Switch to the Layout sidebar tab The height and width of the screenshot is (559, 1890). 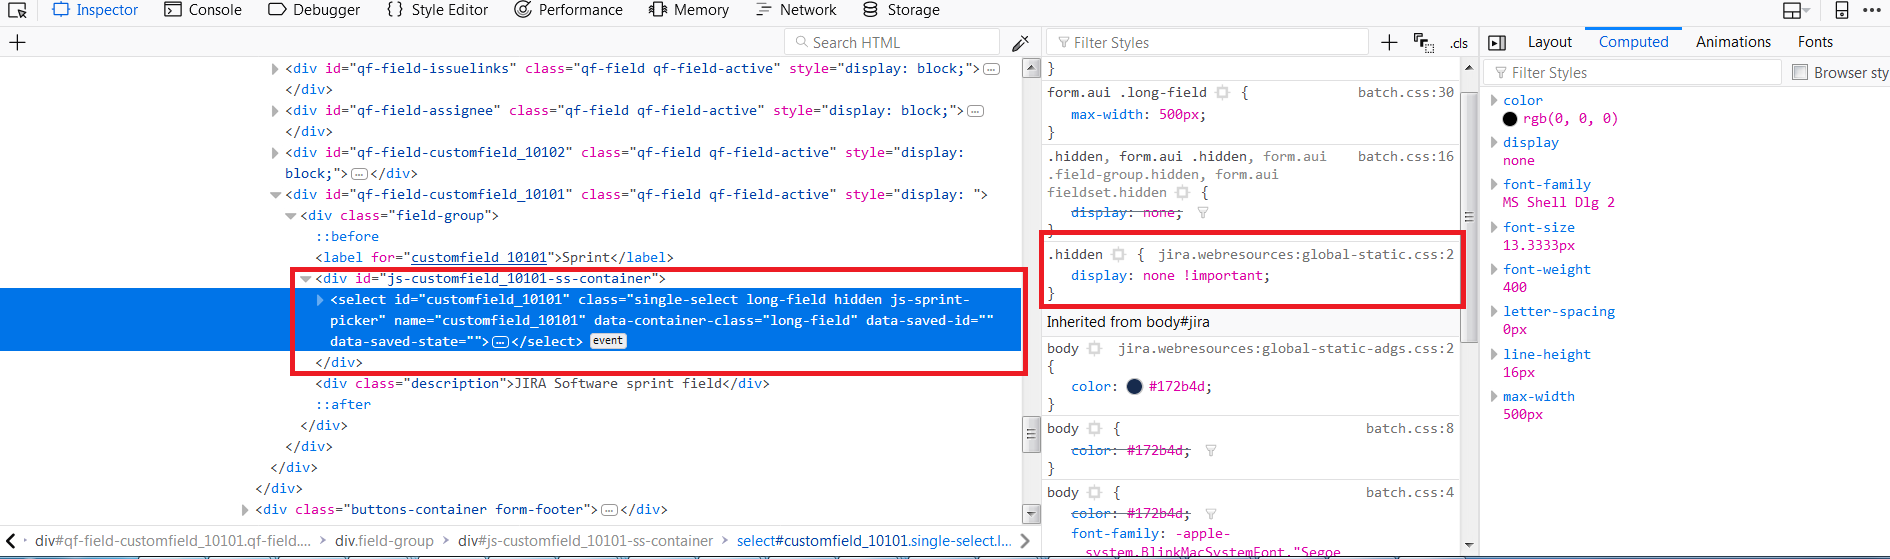1549,42
